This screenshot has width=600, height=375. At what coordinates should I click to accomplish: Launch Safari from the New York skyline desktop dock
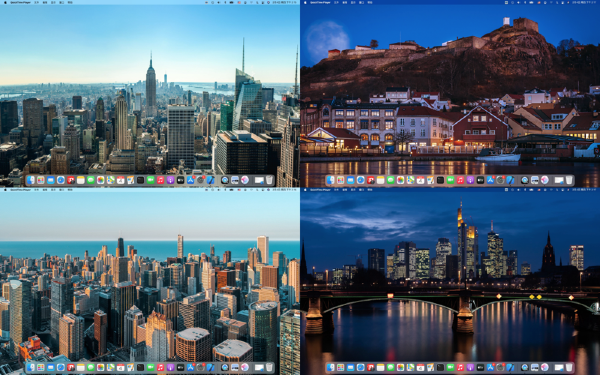point(61,180)
